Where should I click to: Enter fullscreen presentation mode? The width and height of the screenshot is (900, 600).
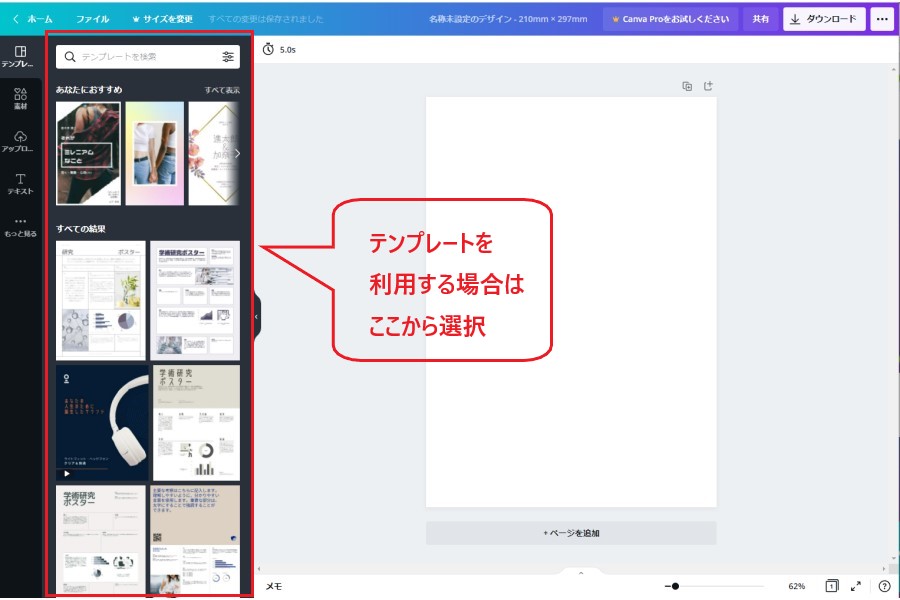point(856,586)
